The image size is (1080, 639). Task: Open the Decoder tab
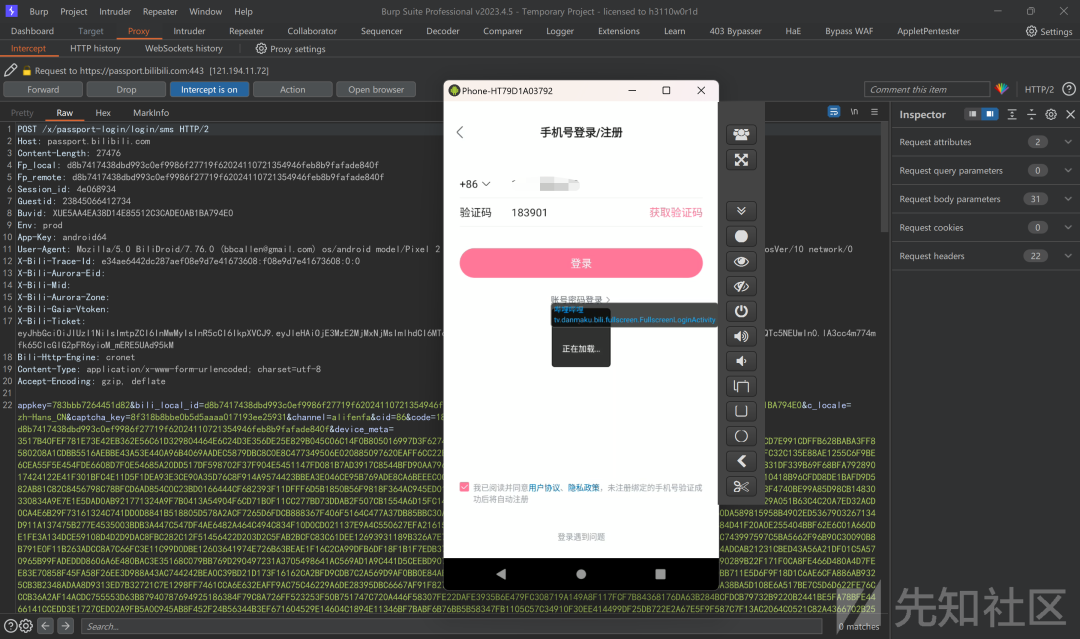point(443,31)
